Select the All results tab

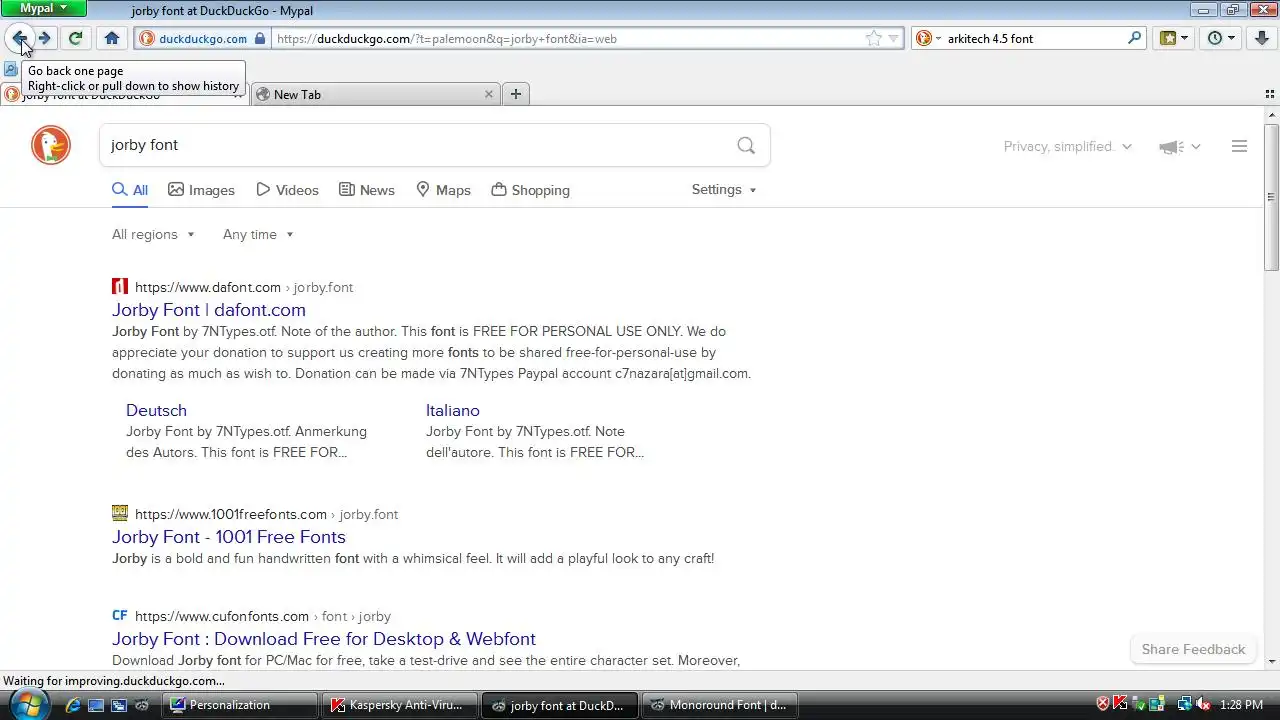pyautogui.click(x=130, y=190)
